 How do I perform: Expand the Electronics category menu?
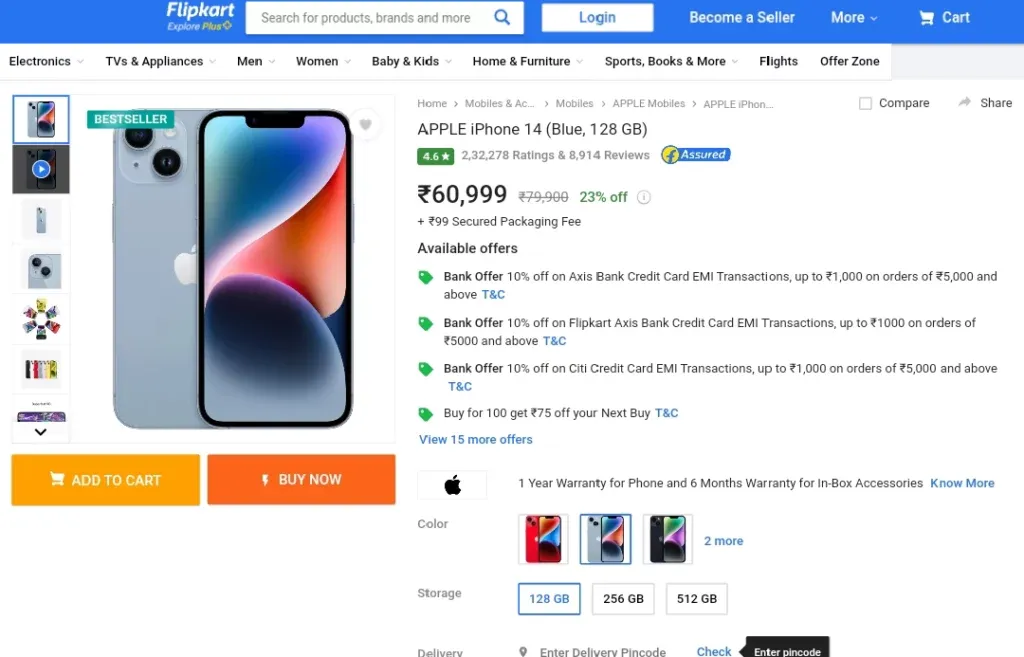46,61
